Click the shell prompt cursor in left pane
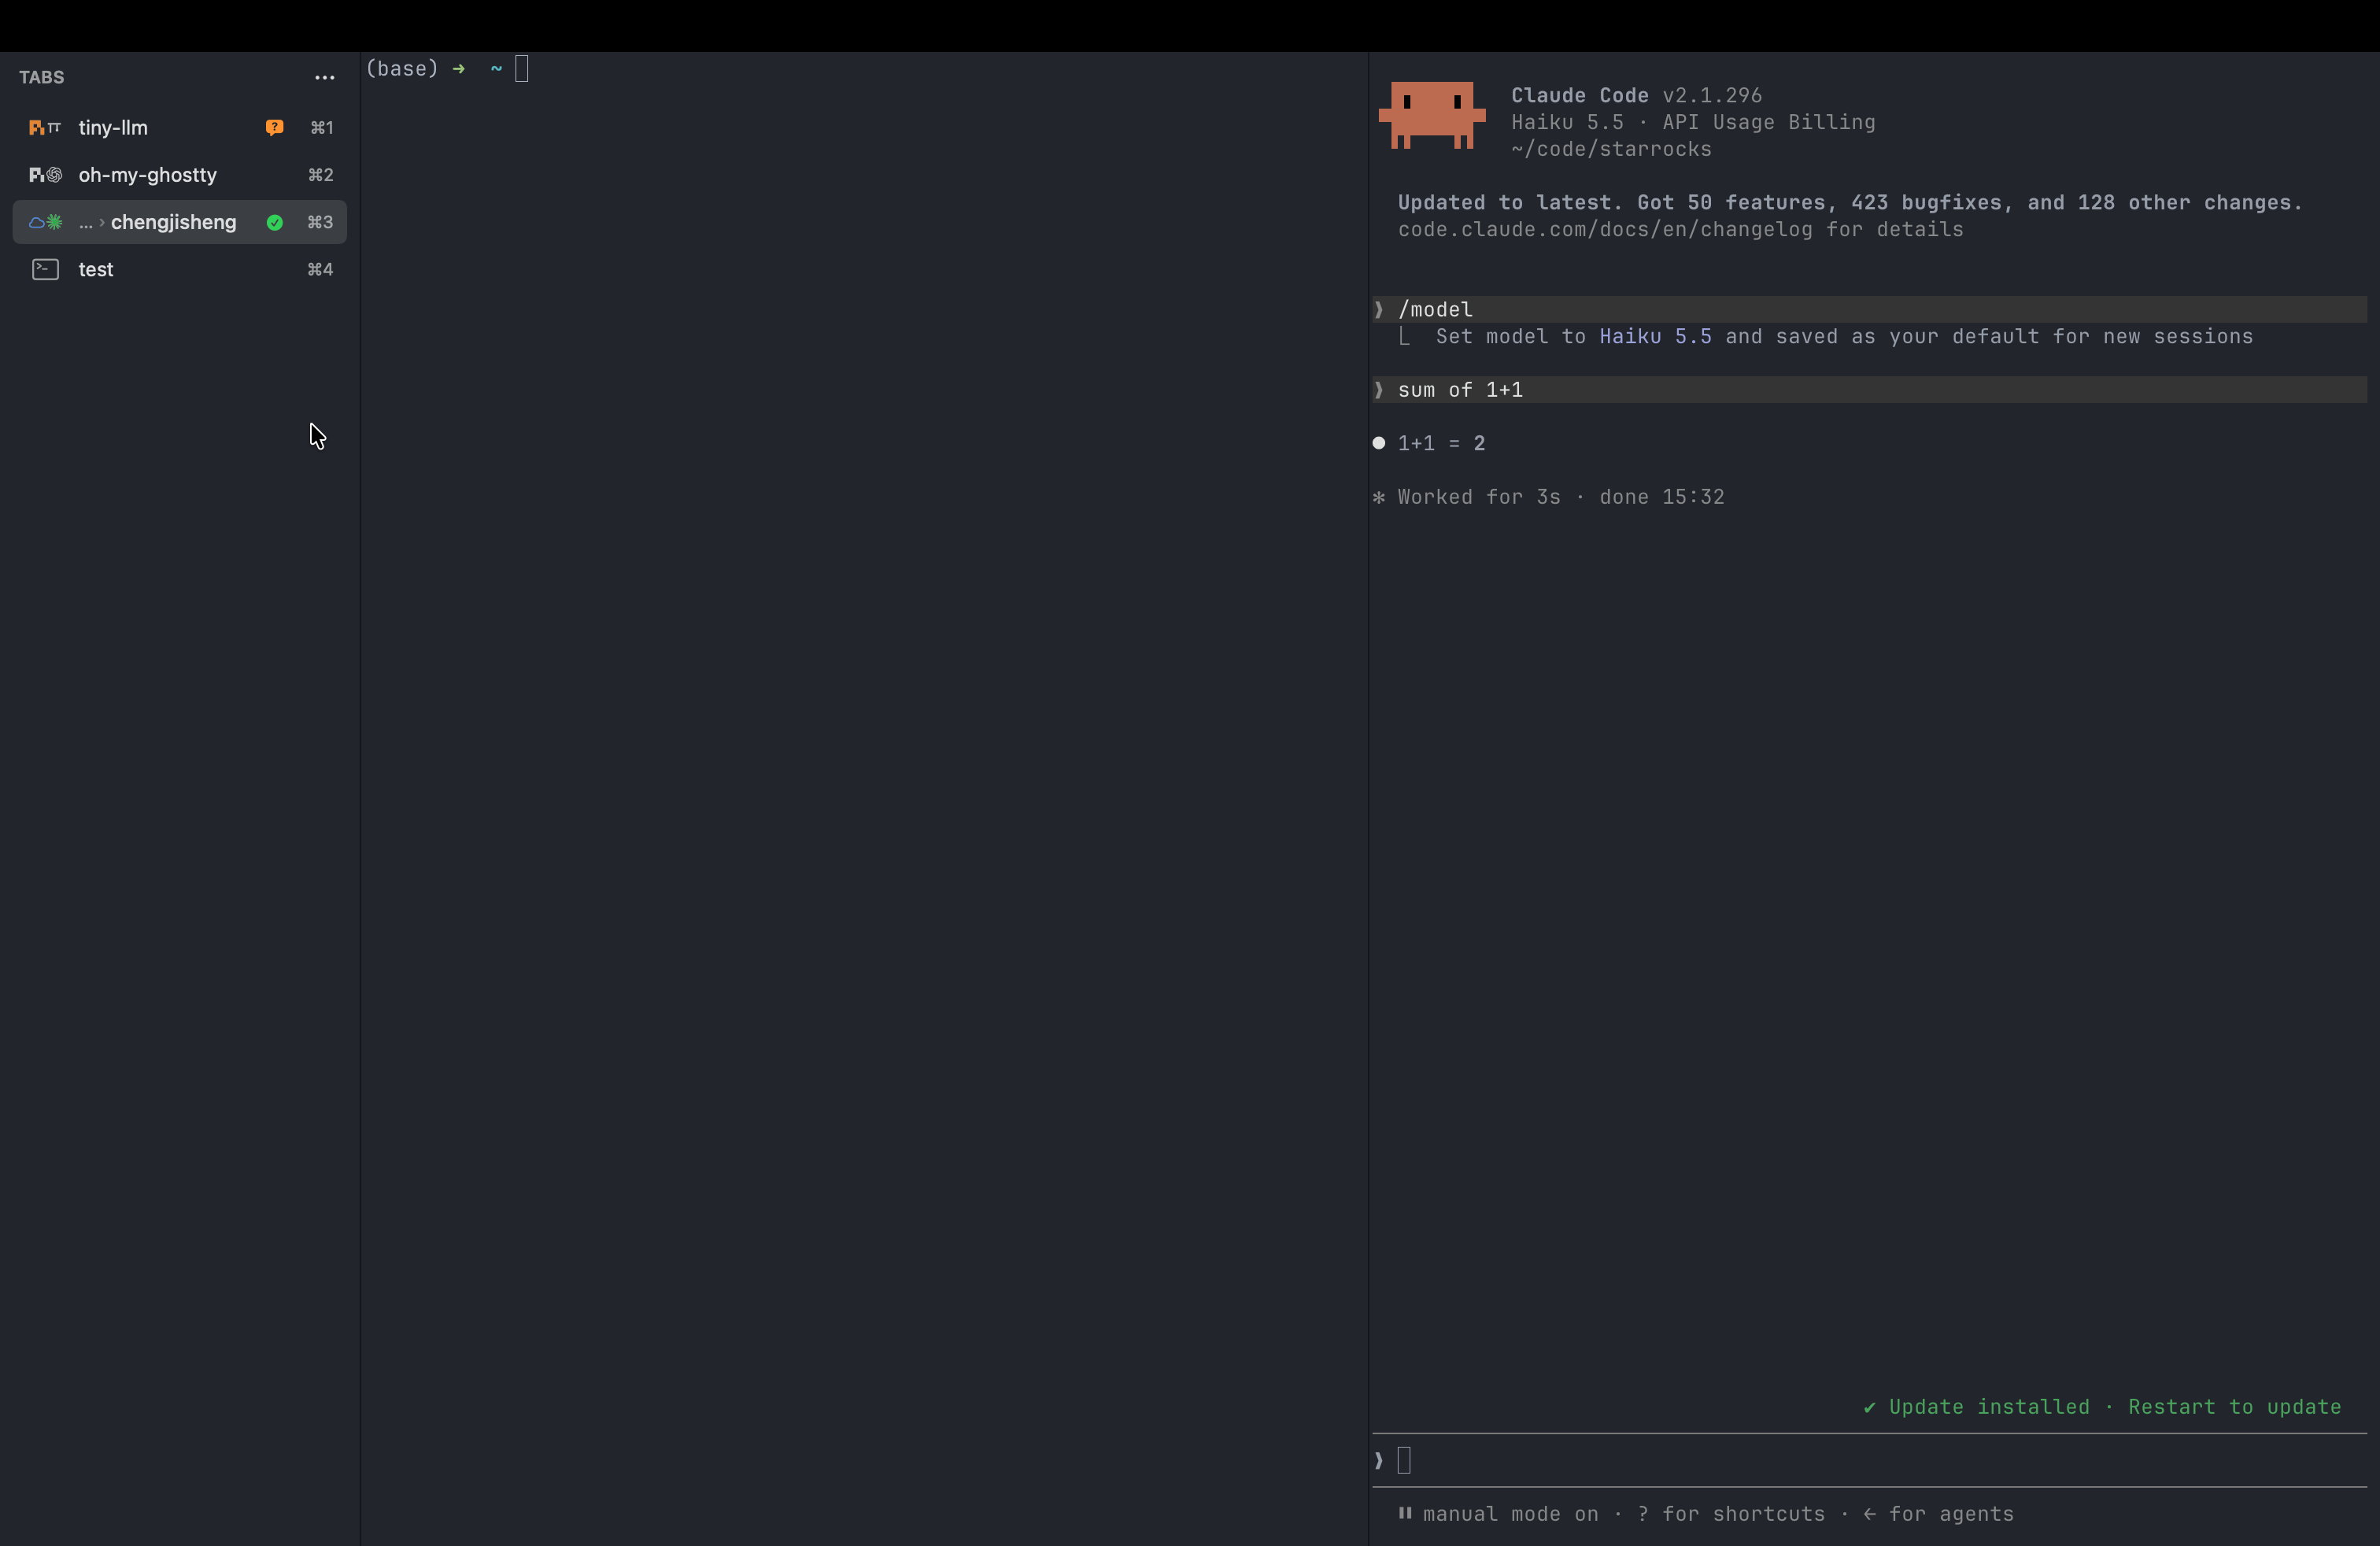The width and height of the screenshot is (2380, 1546). (x=521, y=68)
